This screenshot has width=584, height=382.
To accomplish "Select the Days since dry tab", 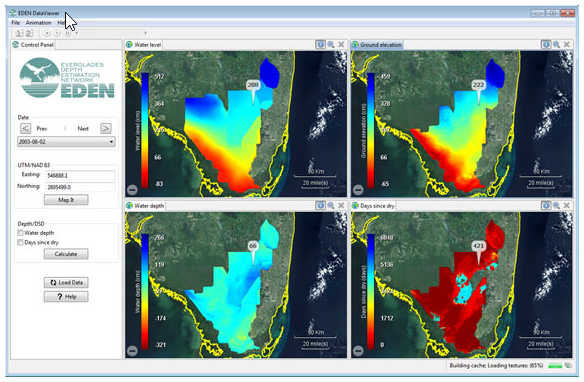I will click(x=373, y=206).
